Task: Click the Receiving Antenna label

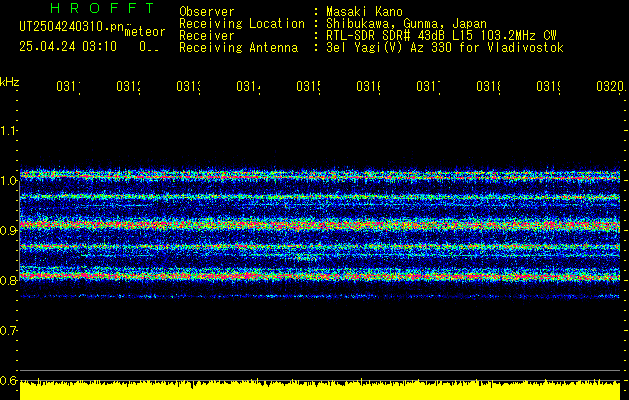Action: [239, 48]
